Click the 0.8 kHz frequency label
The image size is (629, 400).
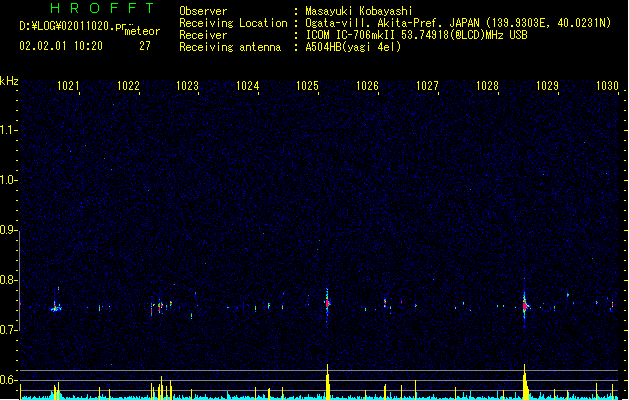pyautogui.click(x=8, y=280)
